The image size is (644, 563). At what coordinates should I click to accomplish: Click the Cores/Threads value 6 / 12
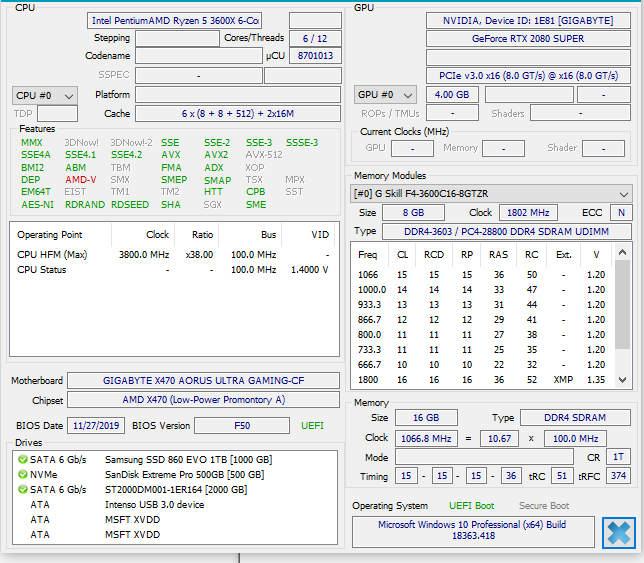click(x=315, y=39)
